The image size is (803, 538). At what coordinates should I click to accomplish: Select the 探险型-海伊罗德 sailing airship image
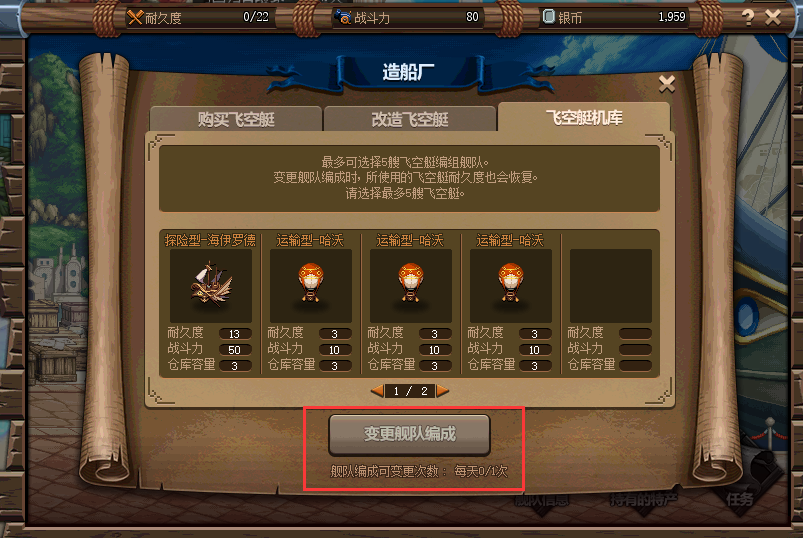[x=210, y=286]
